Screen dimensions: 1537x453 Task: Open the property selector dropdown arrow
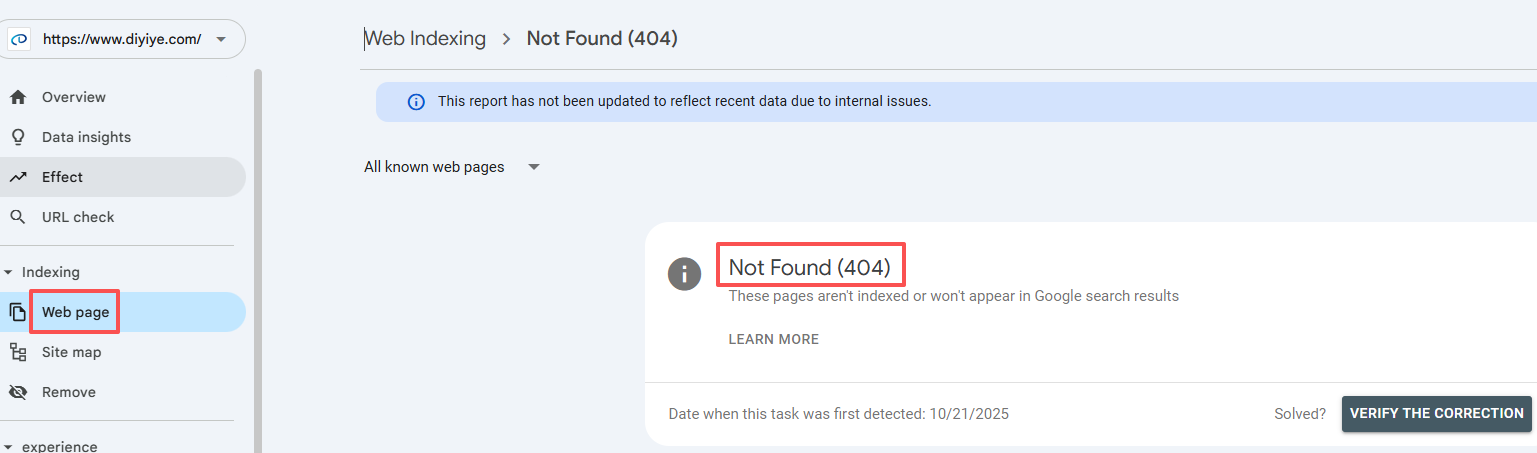[x=220, y=40]
